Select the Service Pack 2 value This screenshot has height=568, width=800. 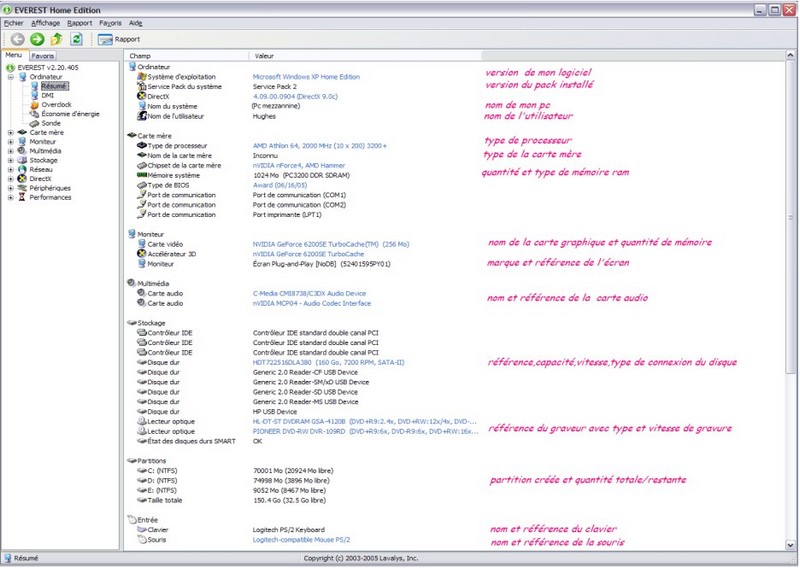[274, 87]
